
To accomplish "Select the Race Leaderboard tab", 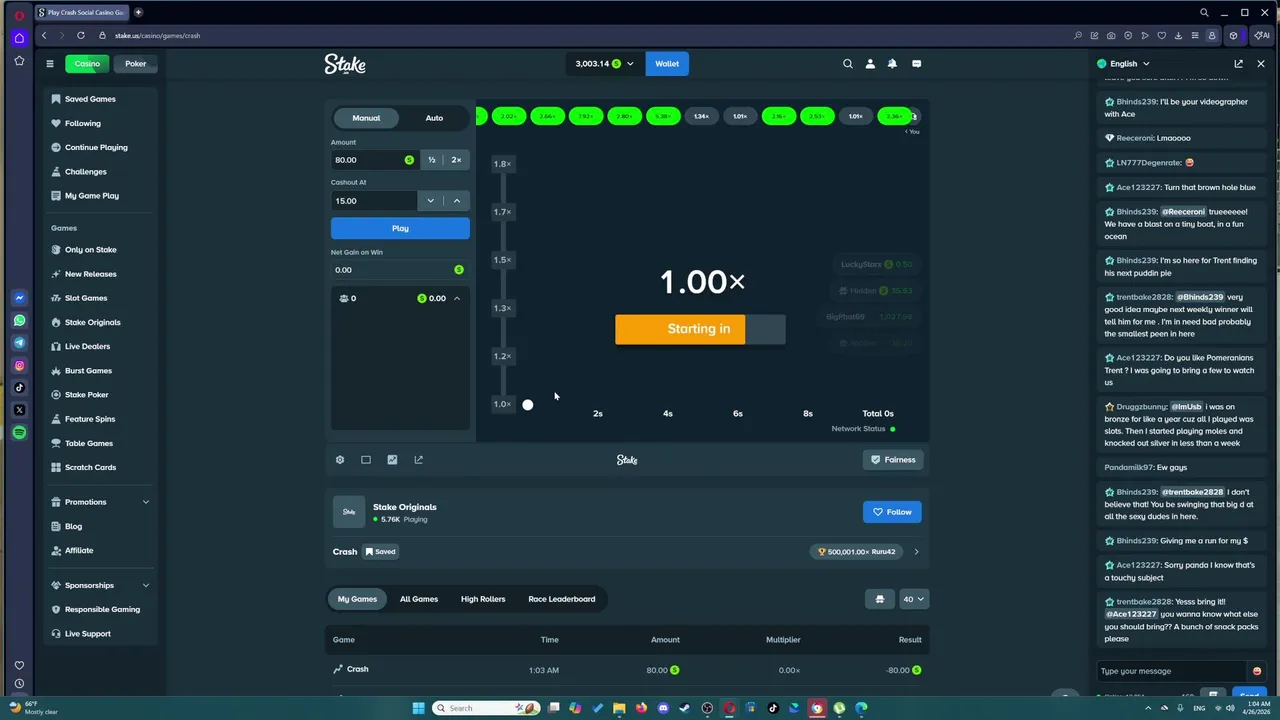I will (x=562, y=599).
